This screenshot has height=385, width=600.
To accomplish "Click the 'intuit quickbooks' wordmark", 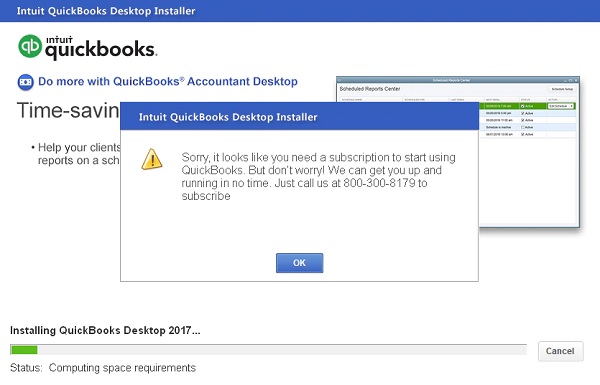I will 101,47.
